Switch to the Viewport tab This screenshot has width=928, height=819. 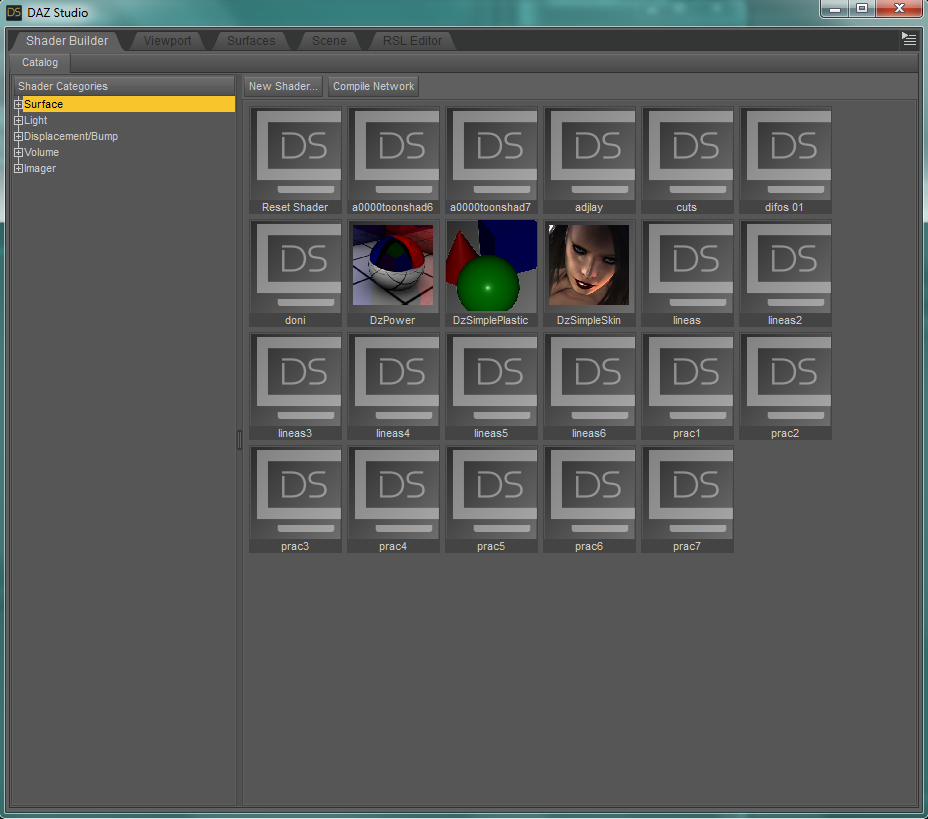(167, 41)
